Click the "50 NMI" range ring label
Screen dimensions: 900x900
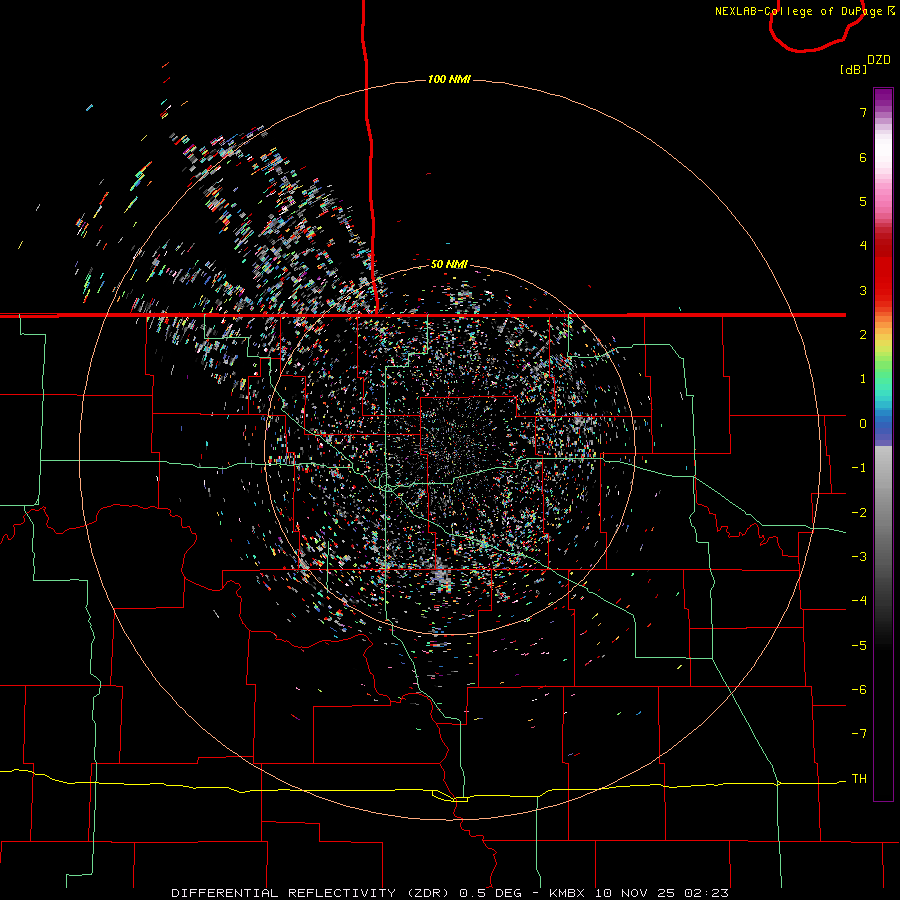click(x=449, y=264)
